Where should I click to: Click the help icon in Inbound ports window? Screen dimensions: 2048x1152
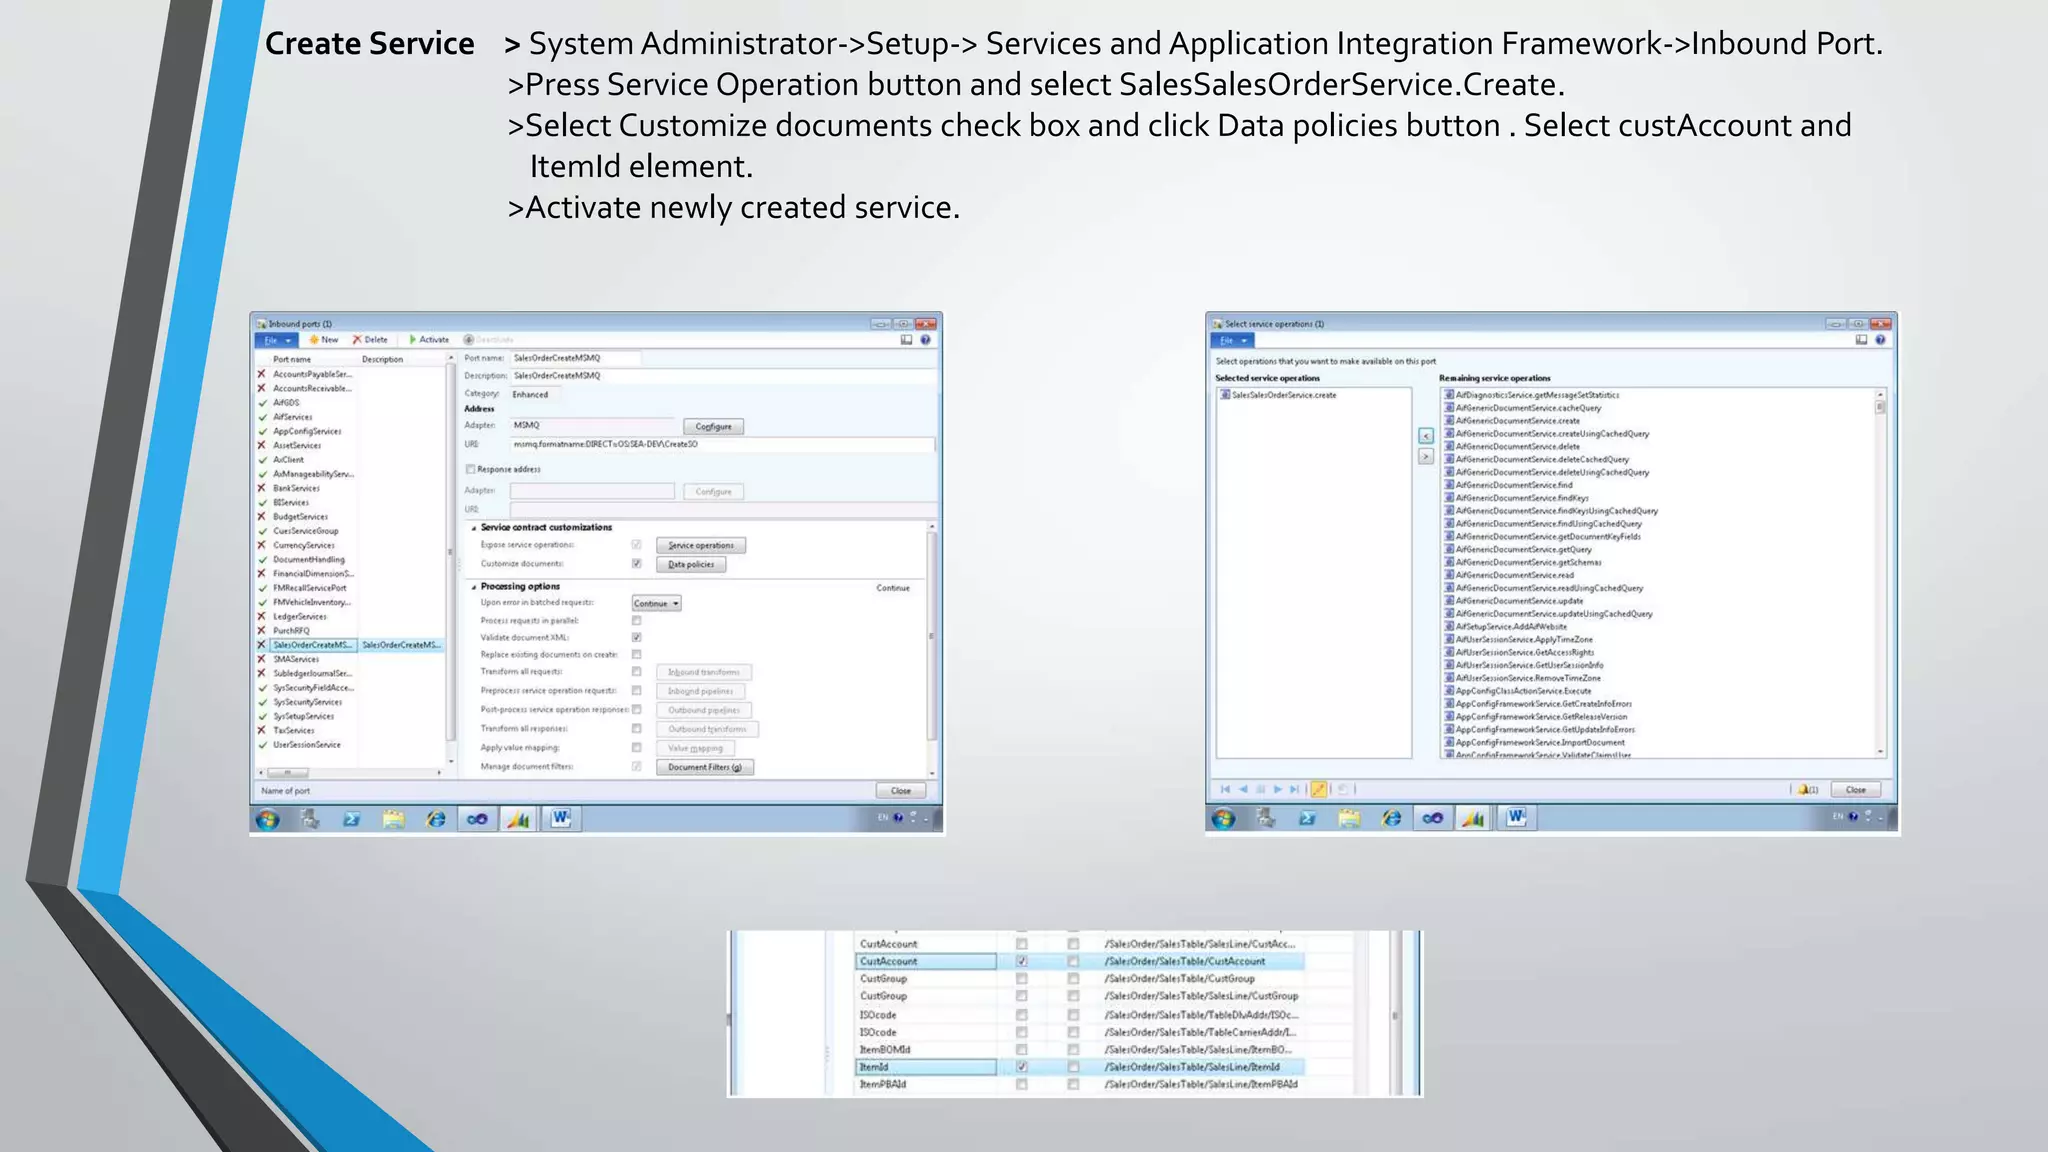(925, 340)
